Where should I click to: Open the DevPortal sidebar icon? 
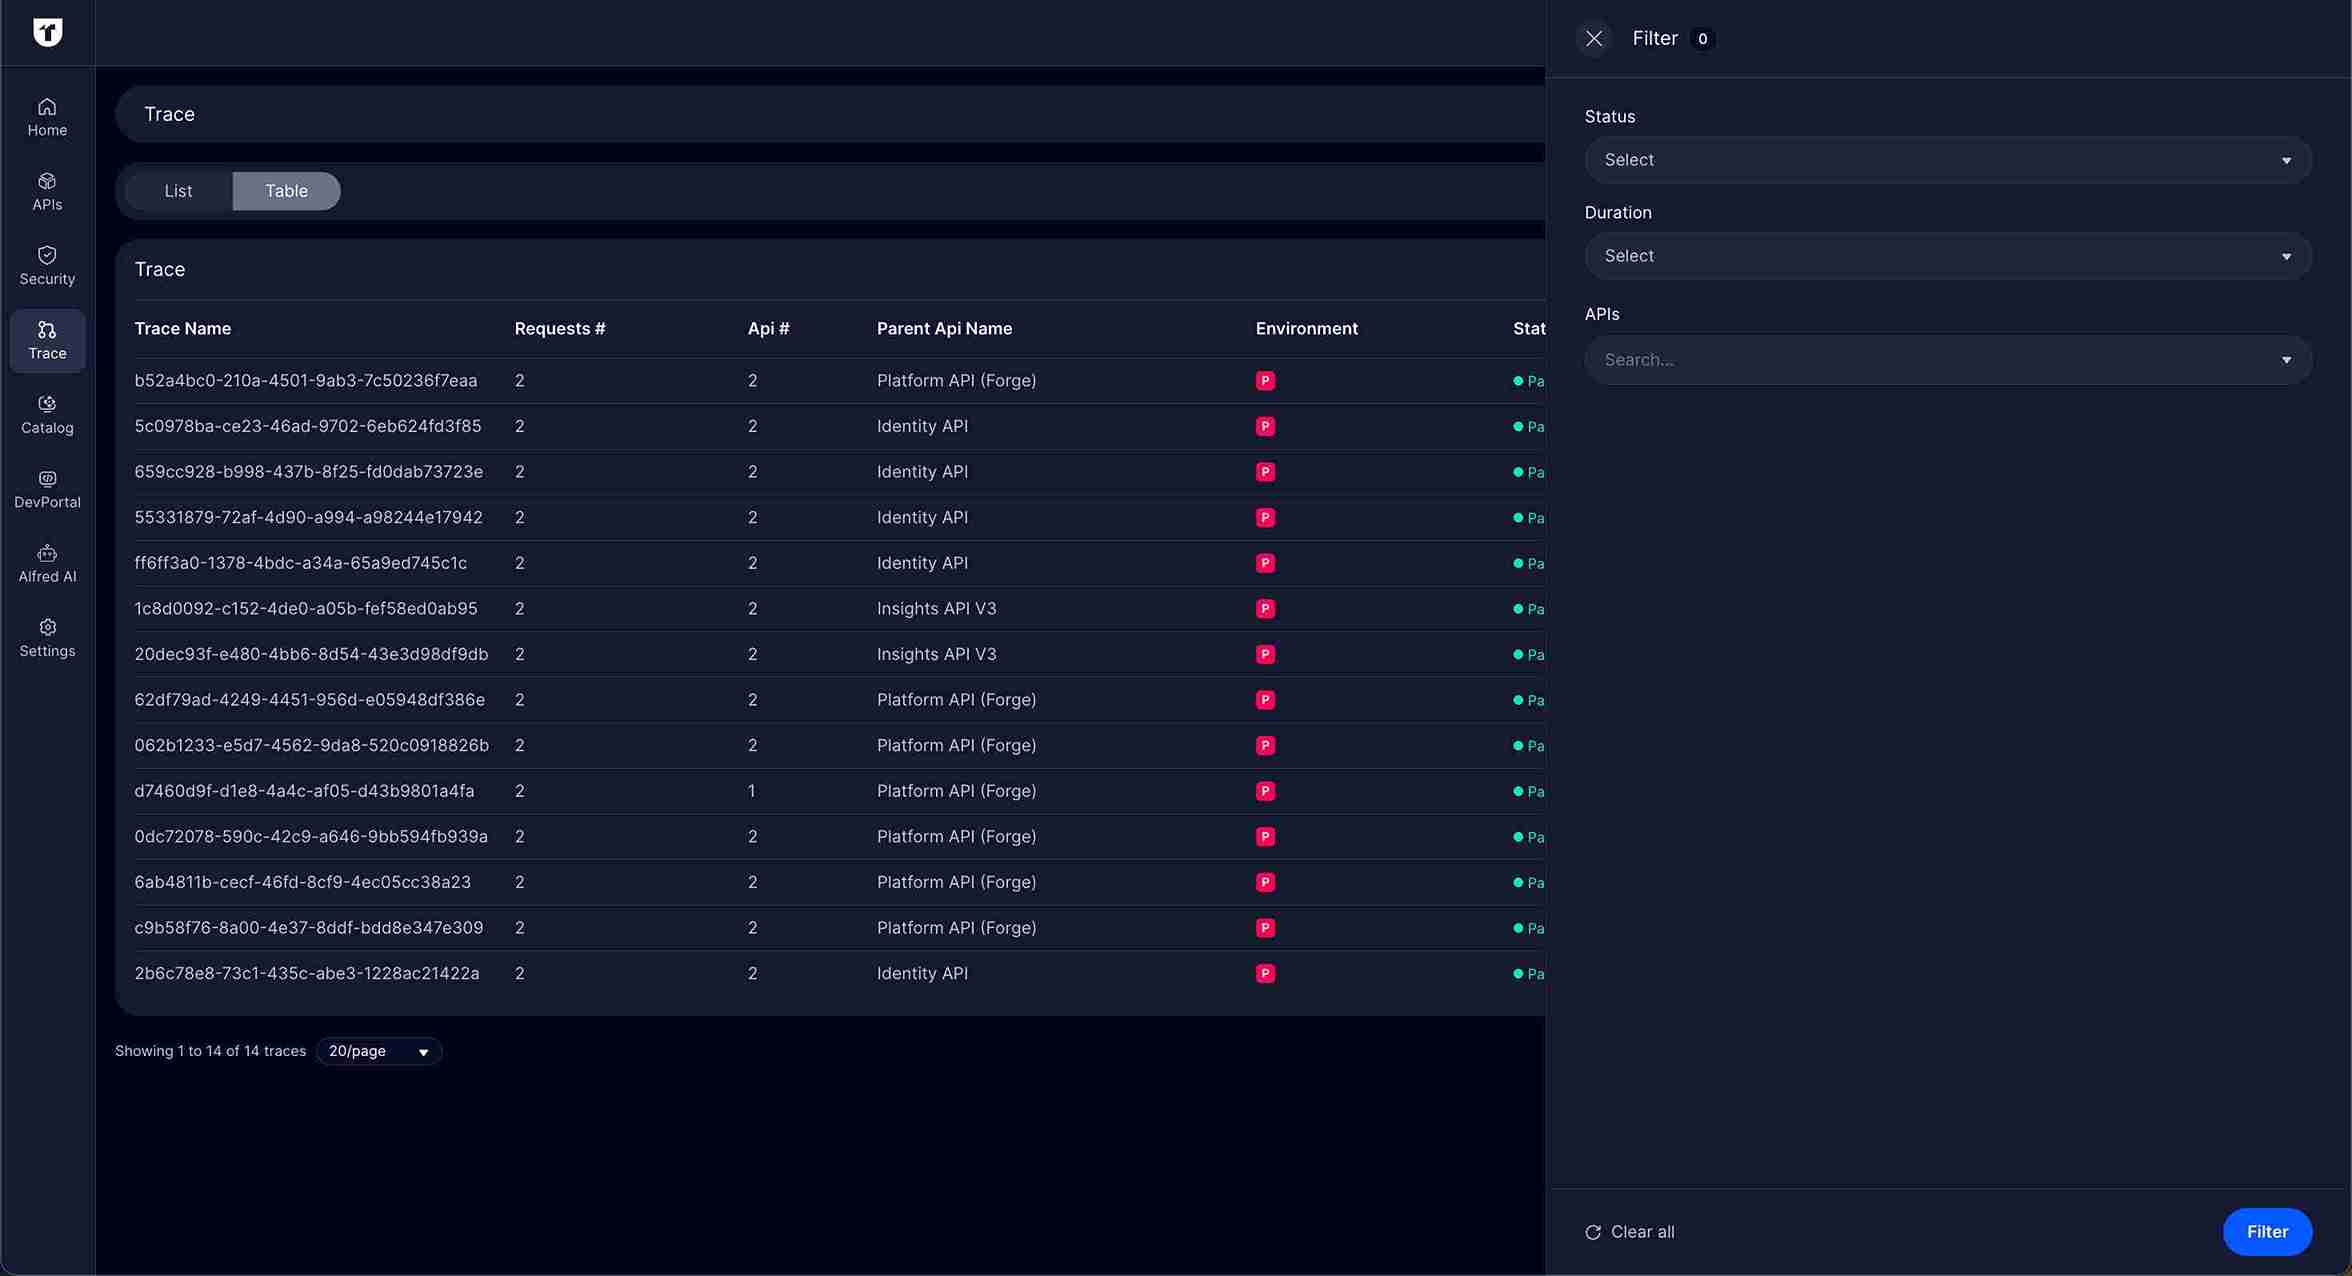47,489
